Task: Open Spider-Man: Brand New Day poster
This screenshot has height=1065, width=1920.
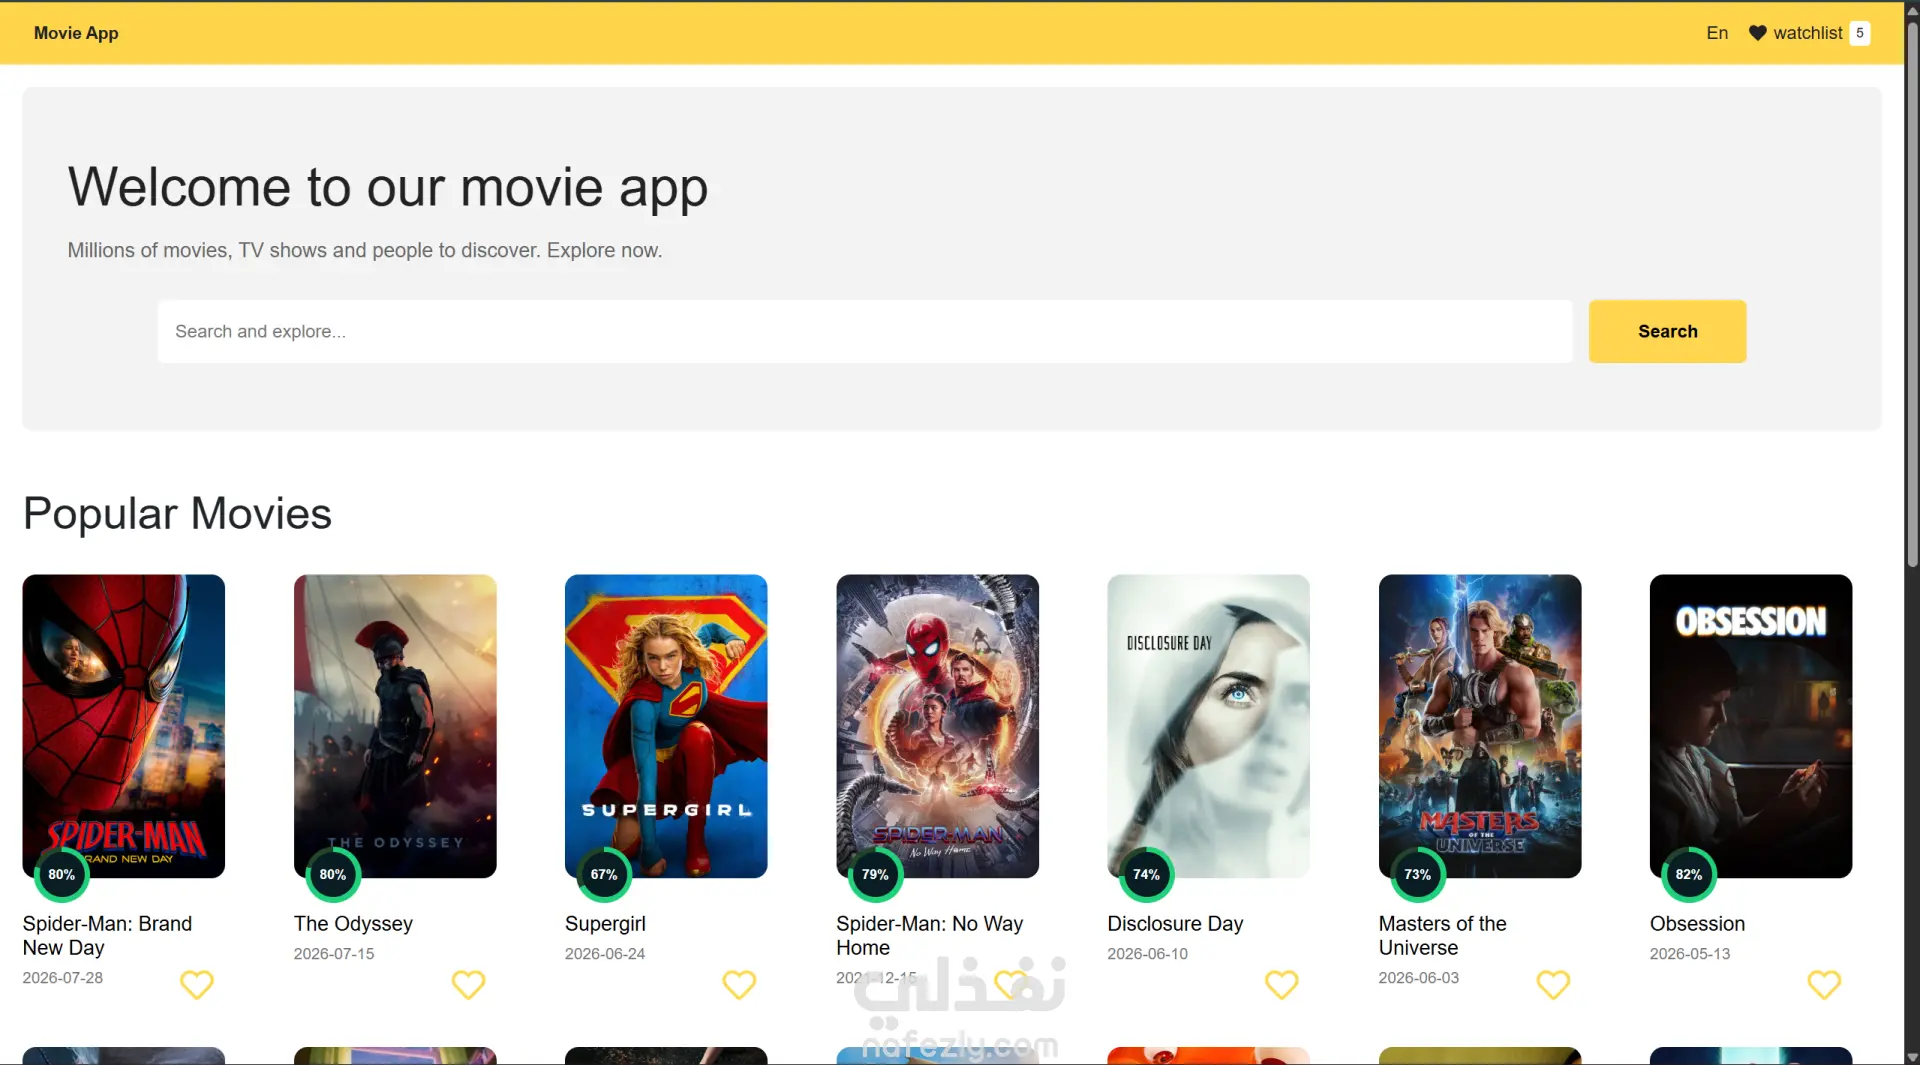Action: pyautogui.click(x=124, y=726)
